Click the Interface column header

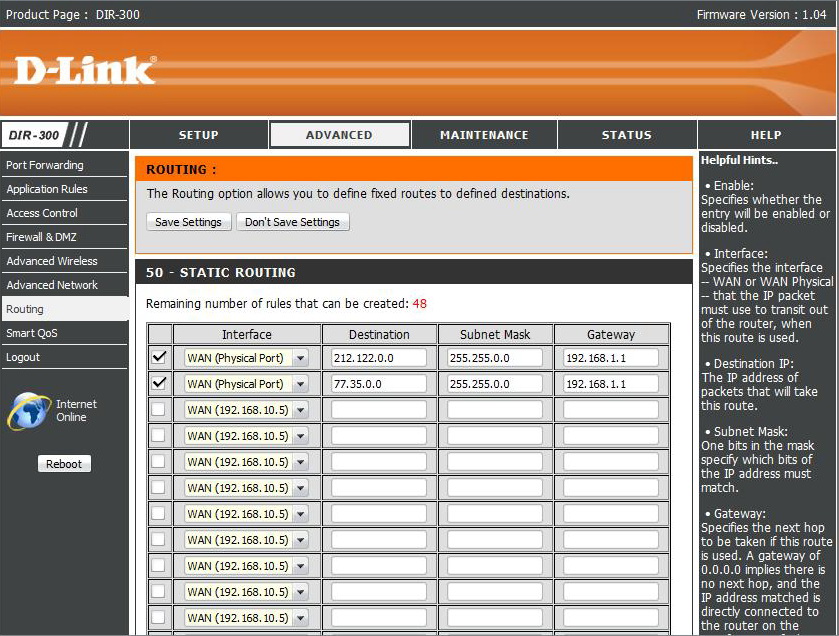pyautogui.click(x=247, y=334)
